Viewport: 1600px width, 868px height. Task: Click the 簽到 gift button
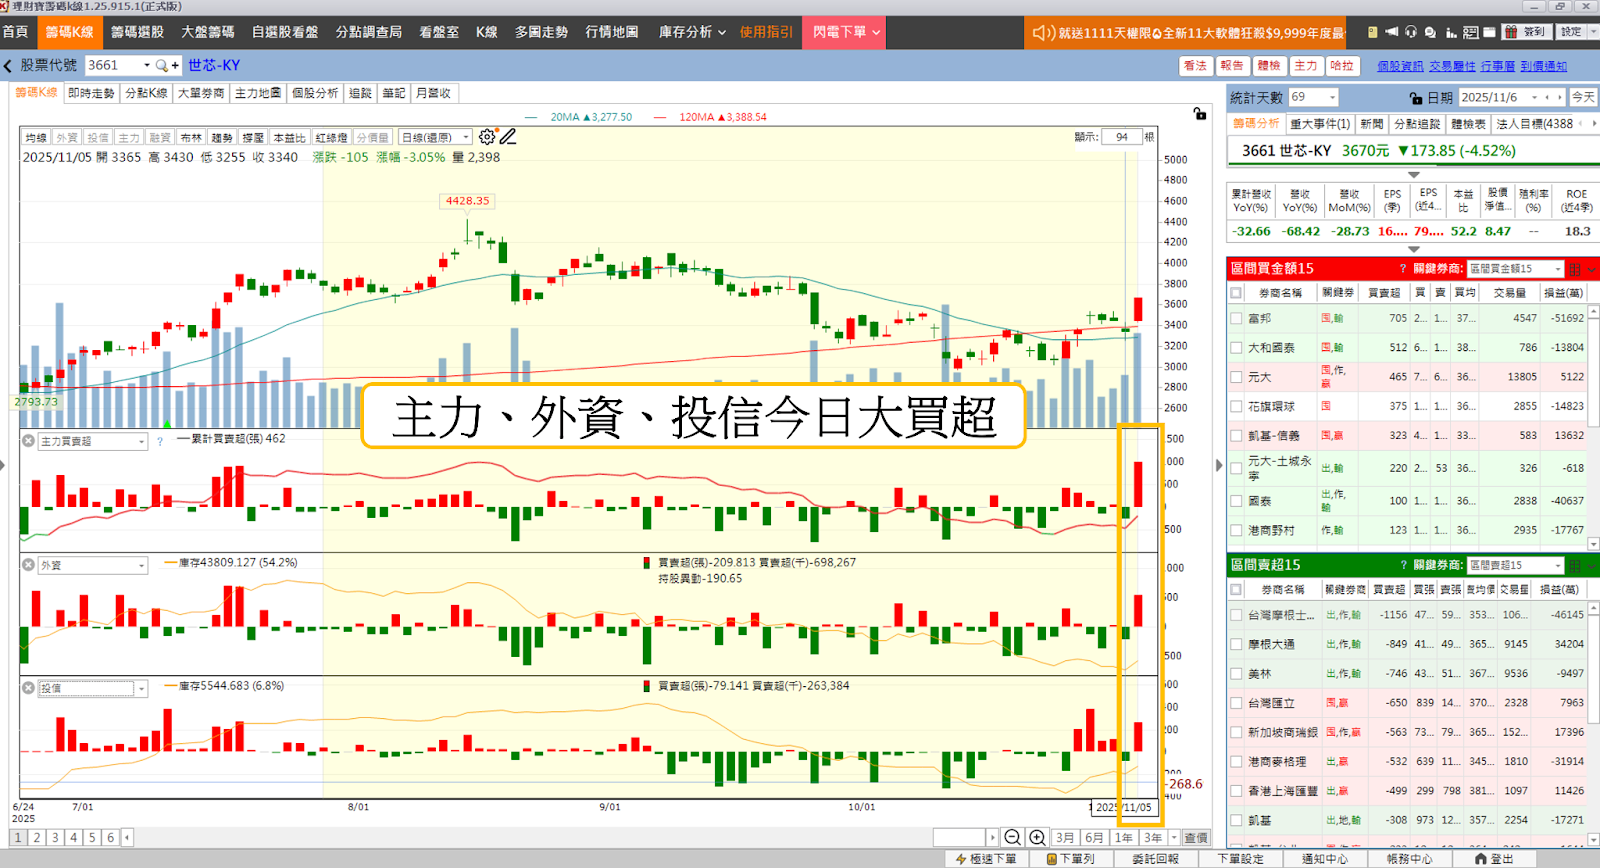coord(1527,32)
